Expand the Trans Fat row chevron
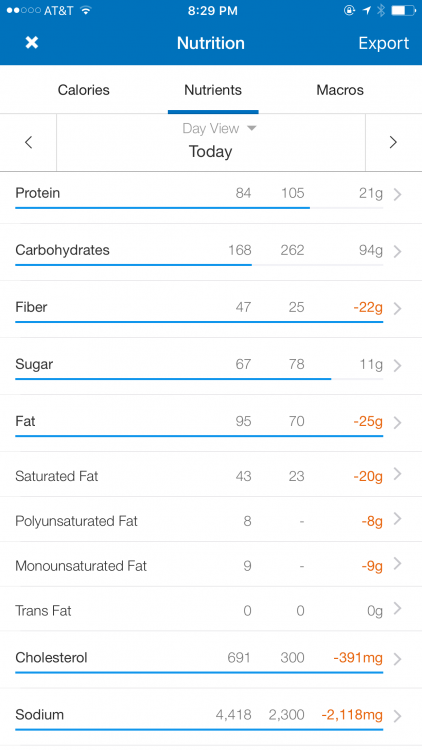Screen dimensions: 422x750 coord(397,608)
